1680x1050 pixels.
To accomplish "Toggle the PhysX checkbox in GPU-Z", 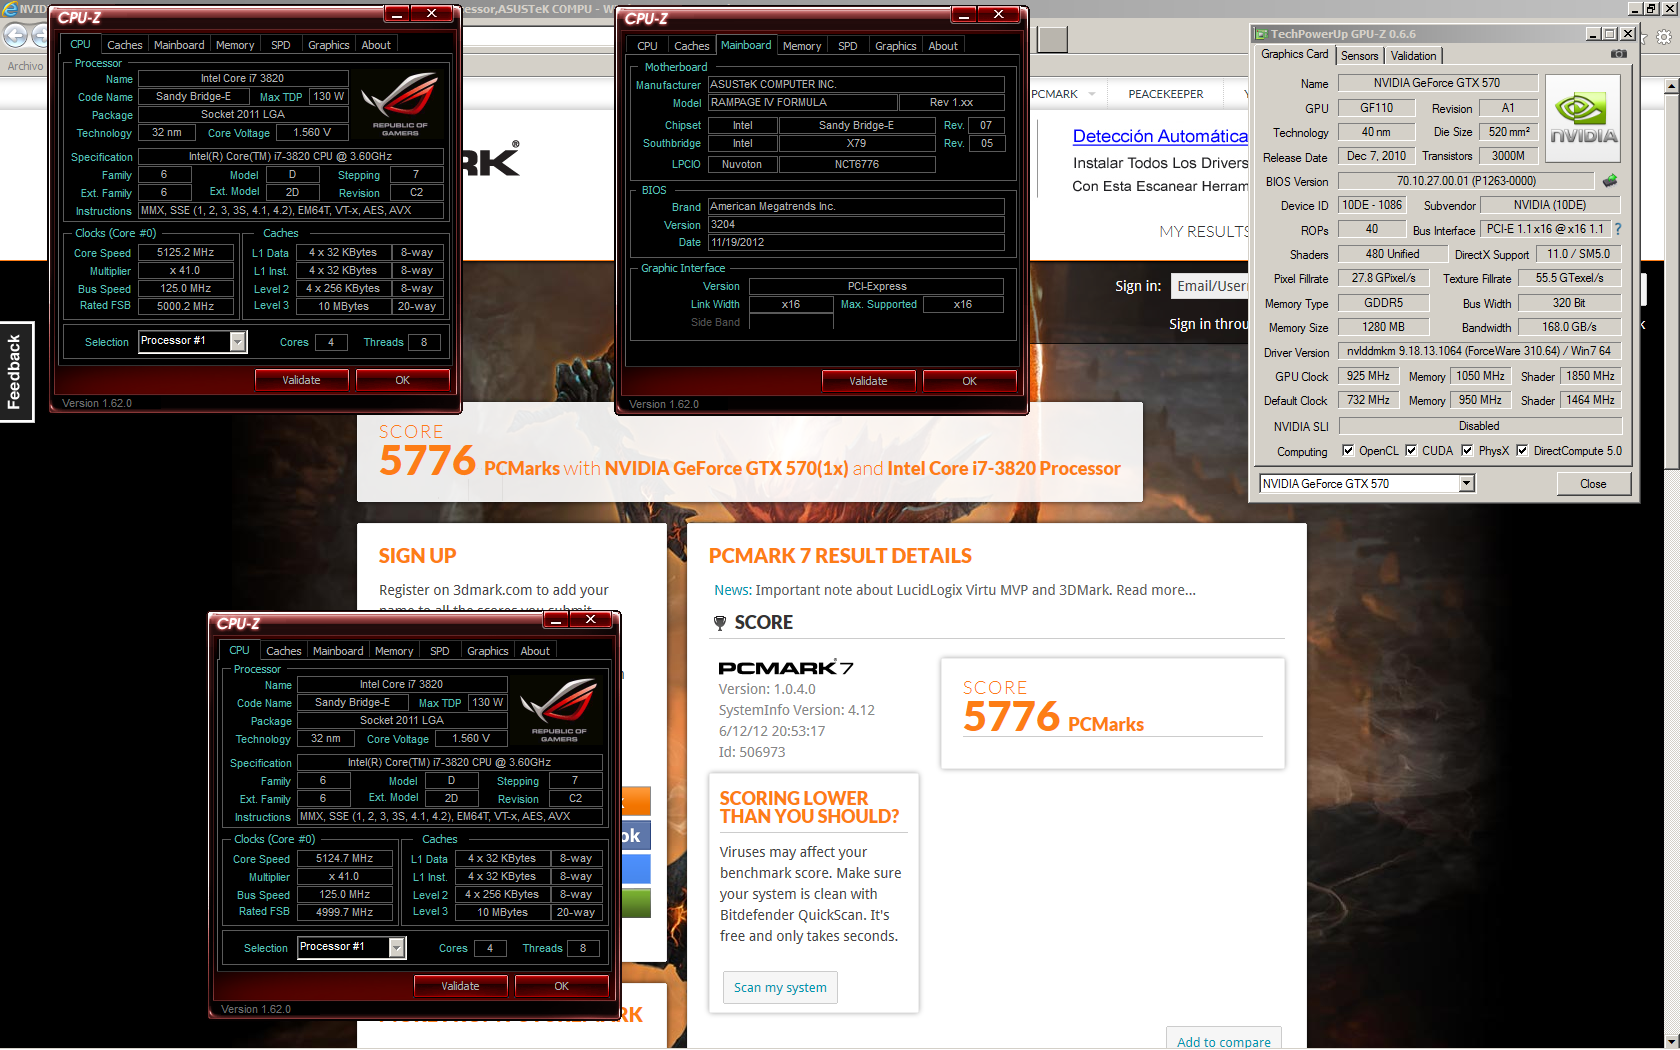I will [1467, 451].
